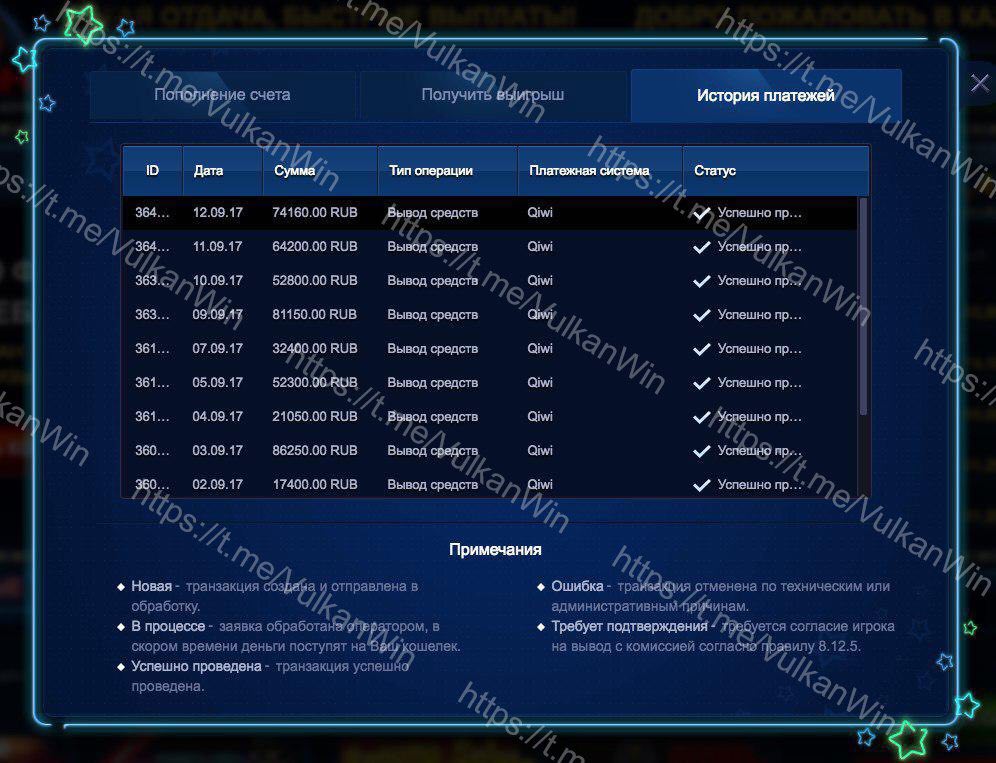Click Успешно пр… status in the 07.09.17 row

(760, 349)
